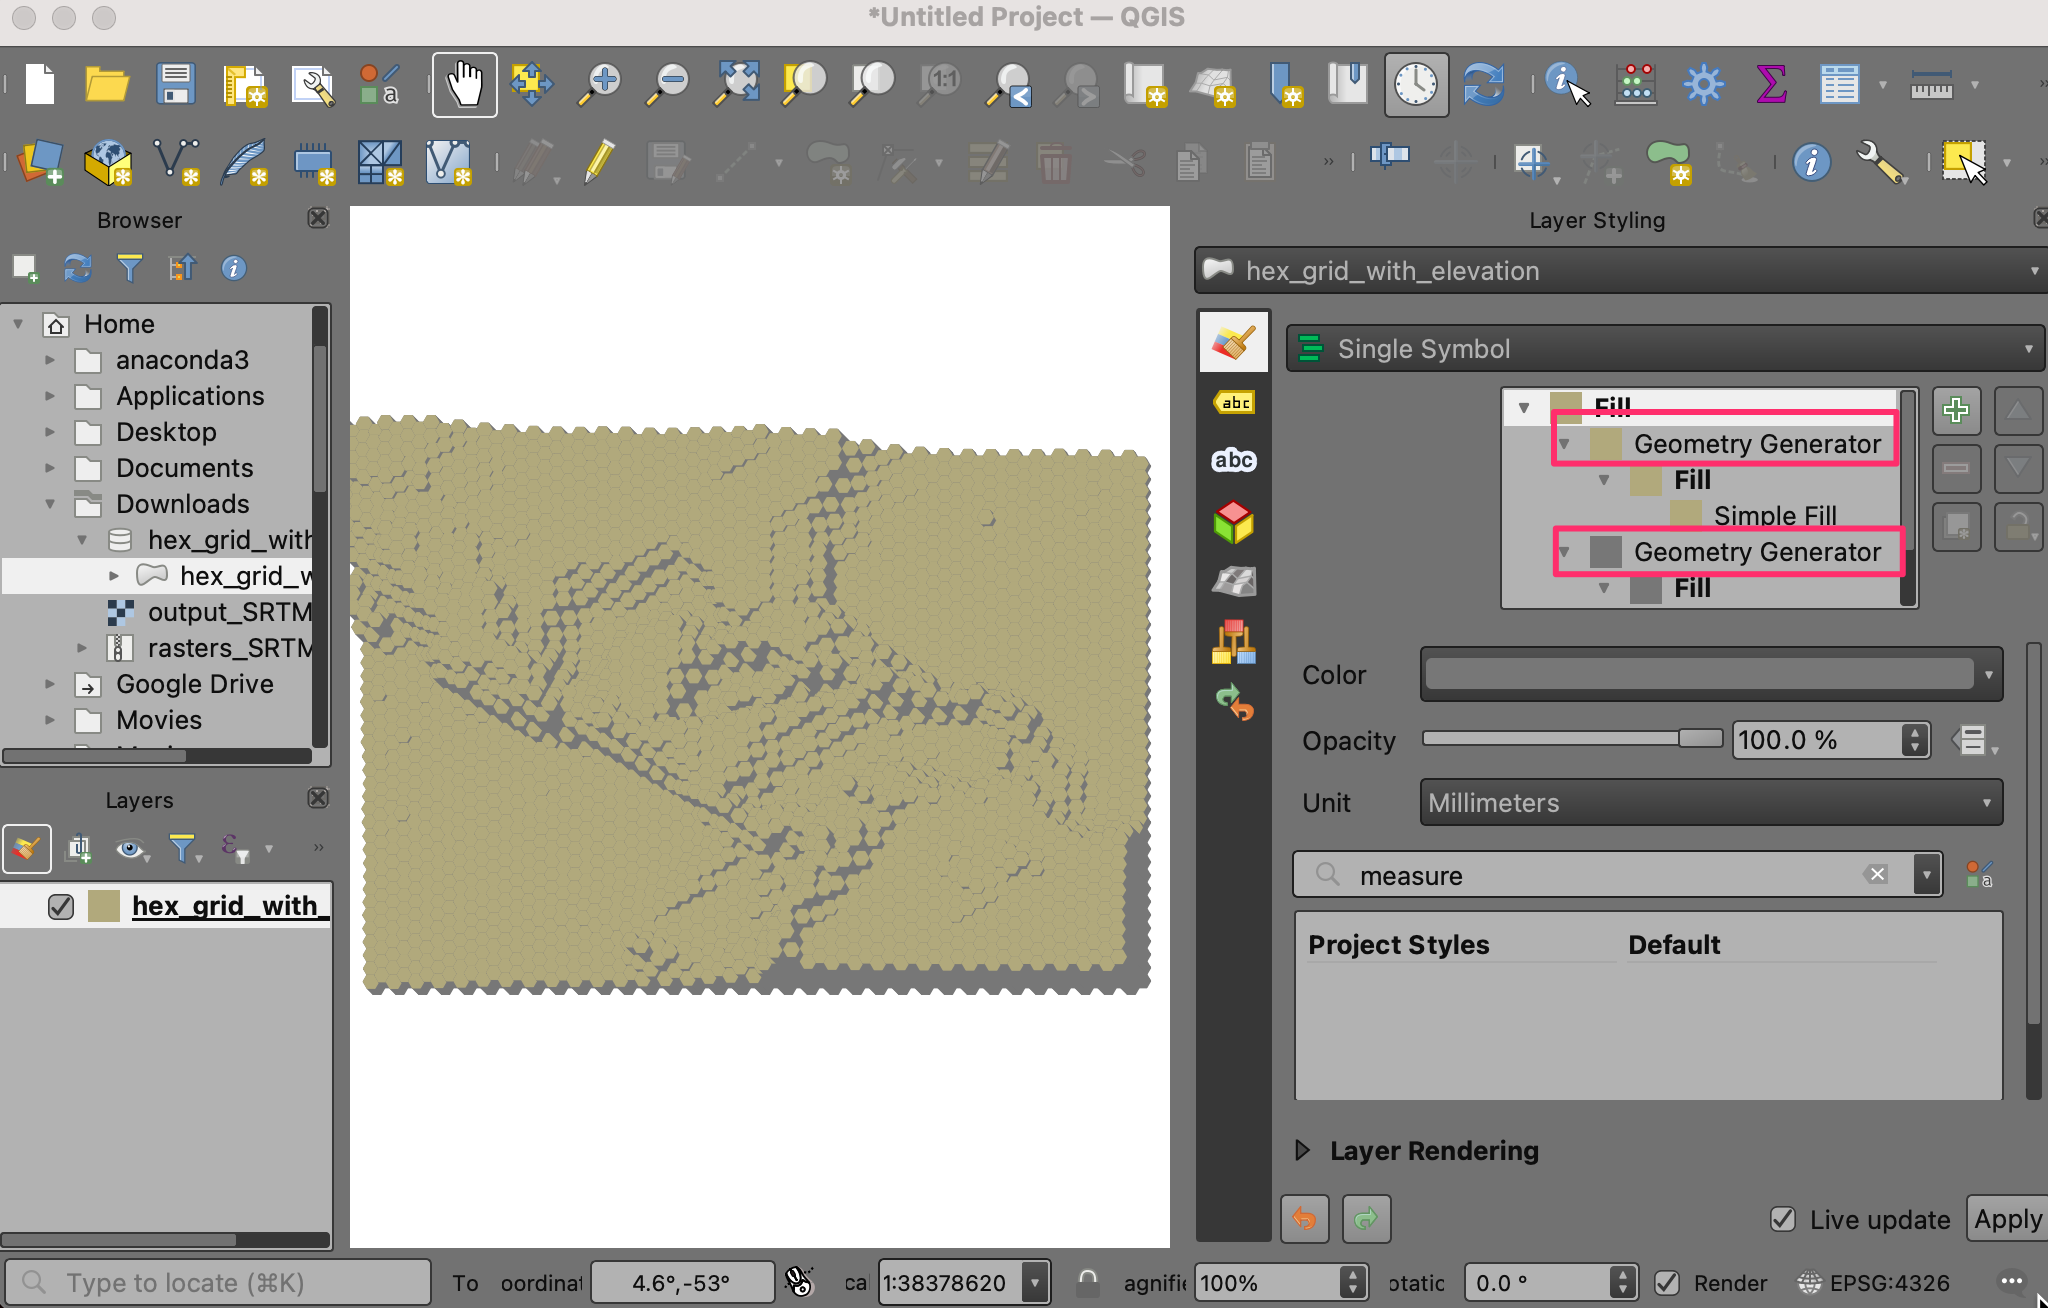Click the green add symbol layer button
This screenshot has width=2048, height=1308.
[x=1956, y=411]
